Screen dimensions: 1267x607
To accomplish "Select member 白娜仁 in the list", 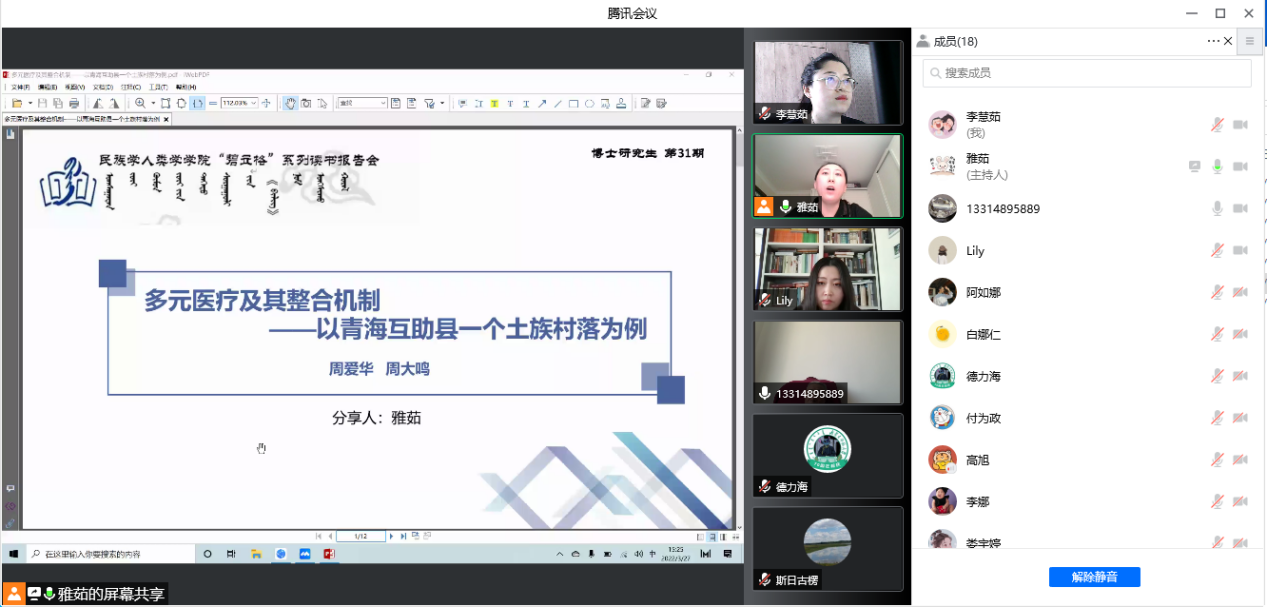I will (983, 335).
